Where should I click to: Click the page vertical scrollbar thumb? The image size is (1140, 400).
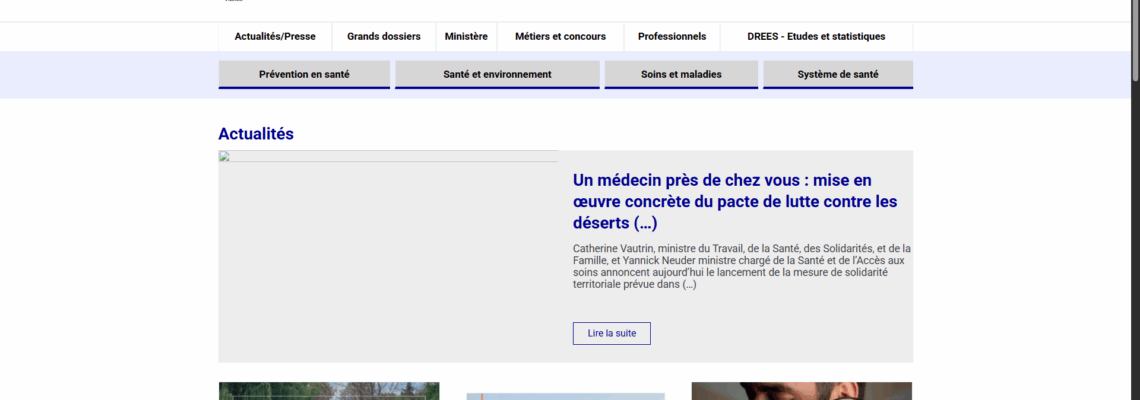[1135, 40]
